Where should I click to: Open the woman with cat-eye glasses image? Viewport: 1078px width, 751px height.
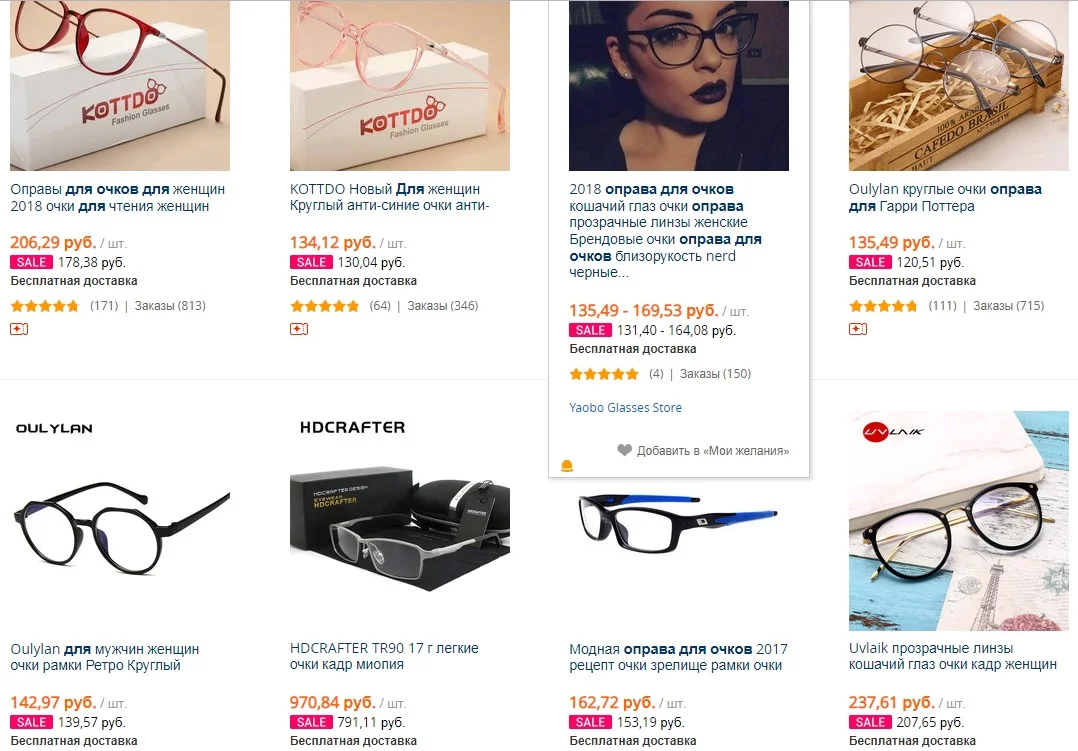[678, 85]
